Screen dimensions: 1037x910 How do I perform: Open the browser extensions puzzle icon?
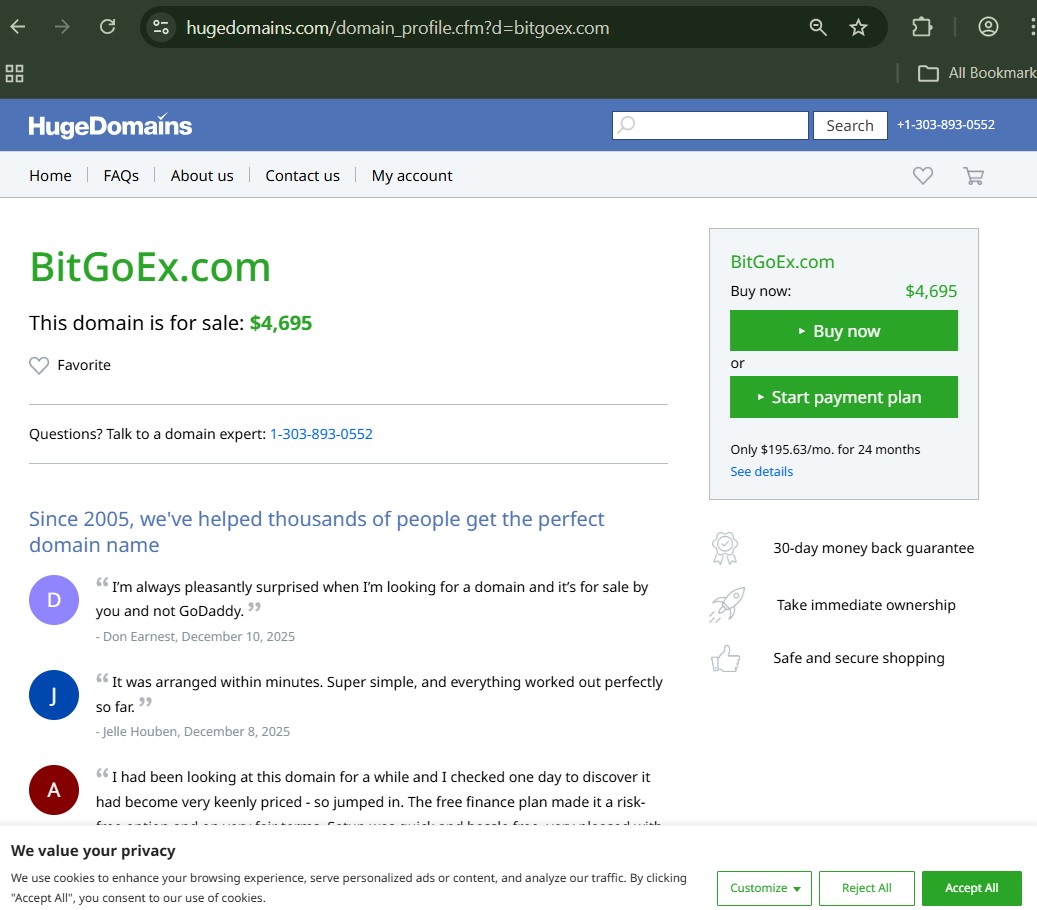pyautogui.click(x=922, y=27)
